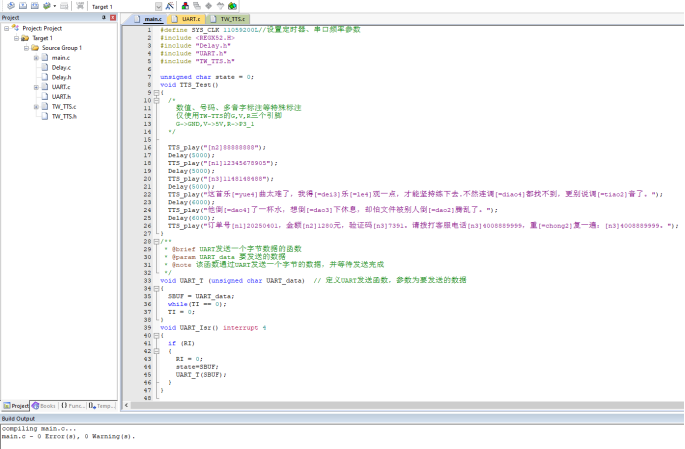Image resolution: width=685 pixels, height=449 pixels.
Task: Fold the doc comment at line 28
Action: point(156,242)
